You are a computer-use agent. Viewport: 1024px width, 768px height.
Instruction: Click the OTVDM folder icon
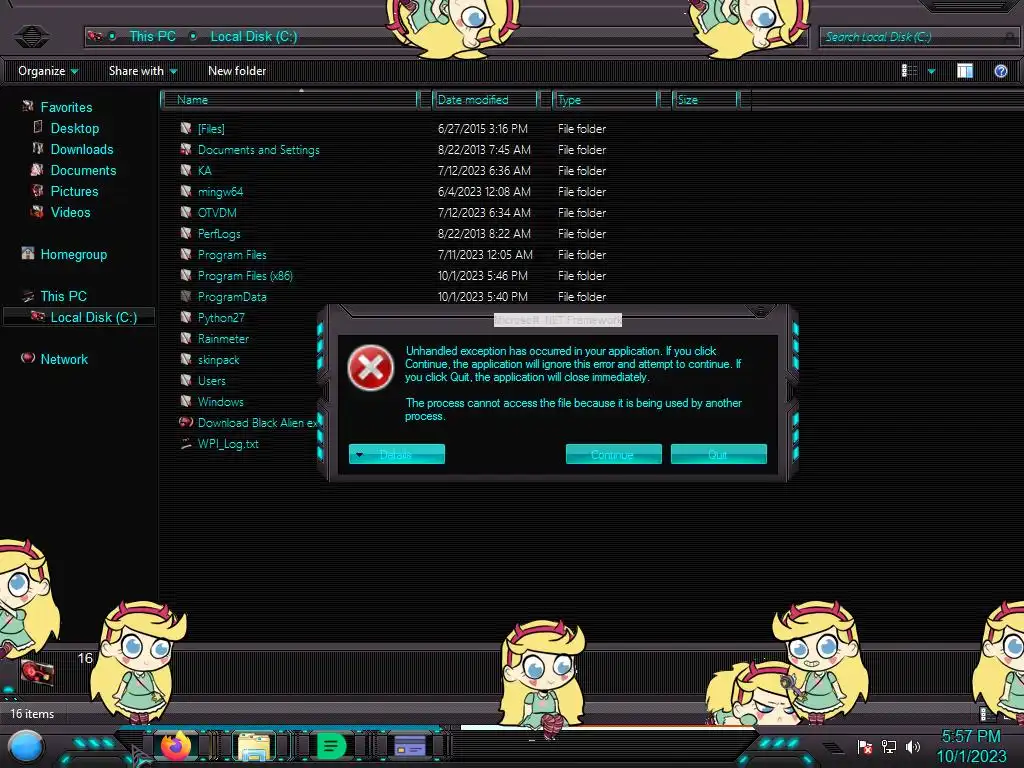click(186, 212)
